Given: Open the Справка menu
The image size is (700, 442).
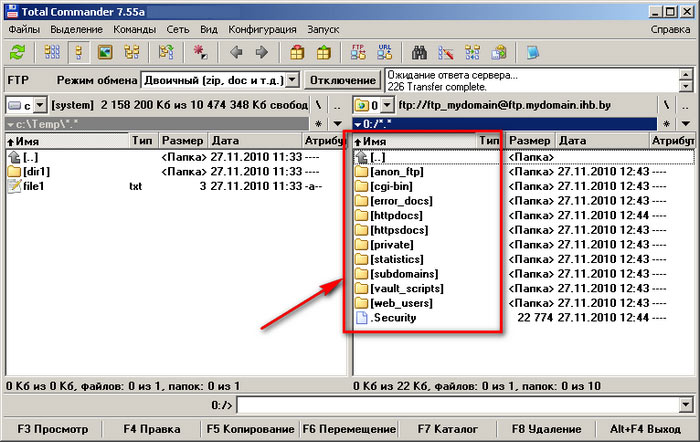Looking at the screenshot, I should [670, 29].
